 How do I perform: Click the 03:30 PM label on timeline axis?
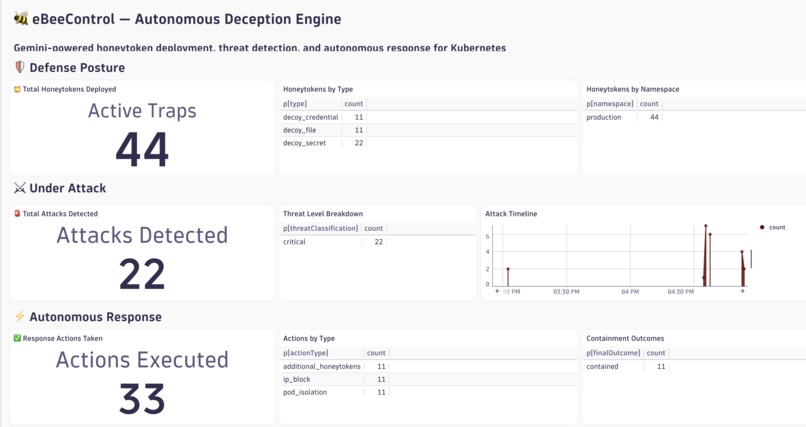click(566, 292)
